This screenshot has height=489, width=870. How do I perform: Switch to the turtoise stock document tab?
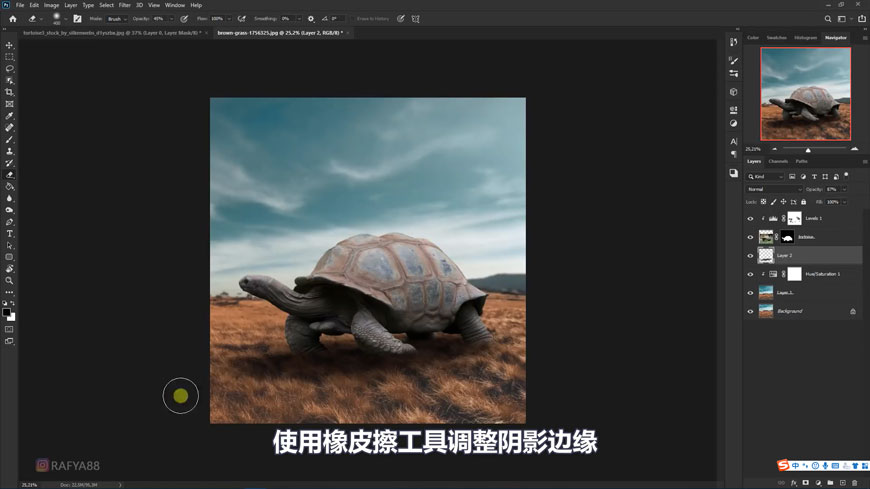coord(110,33)
